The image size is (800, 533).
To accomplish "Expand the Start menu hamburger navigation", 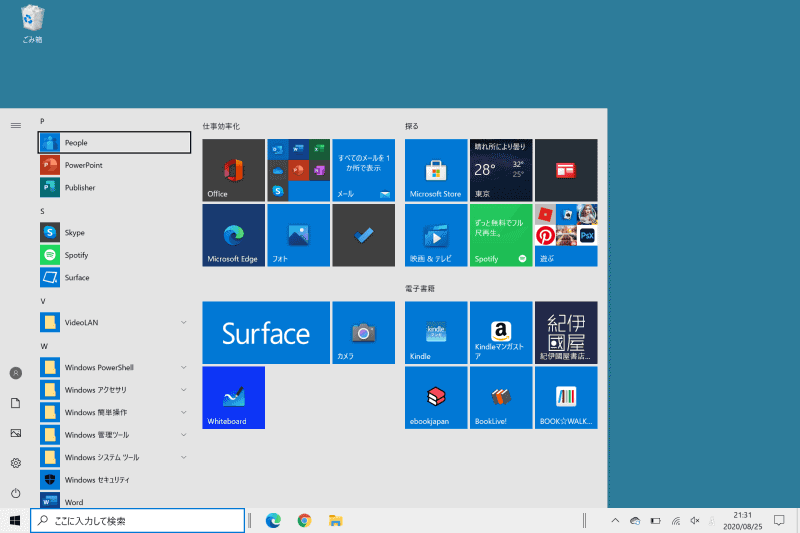I will click(x=16, y=125).
